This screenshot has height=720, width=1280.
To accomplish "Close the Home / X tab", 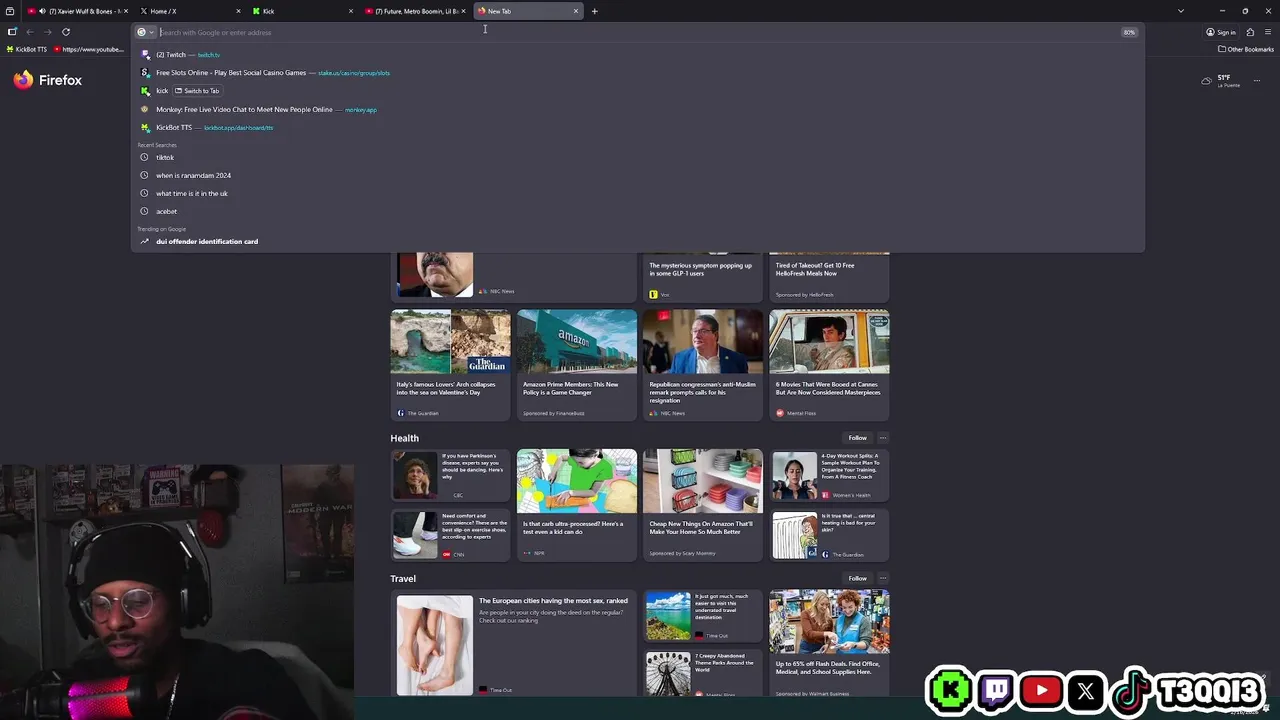I will click(238, 11).
